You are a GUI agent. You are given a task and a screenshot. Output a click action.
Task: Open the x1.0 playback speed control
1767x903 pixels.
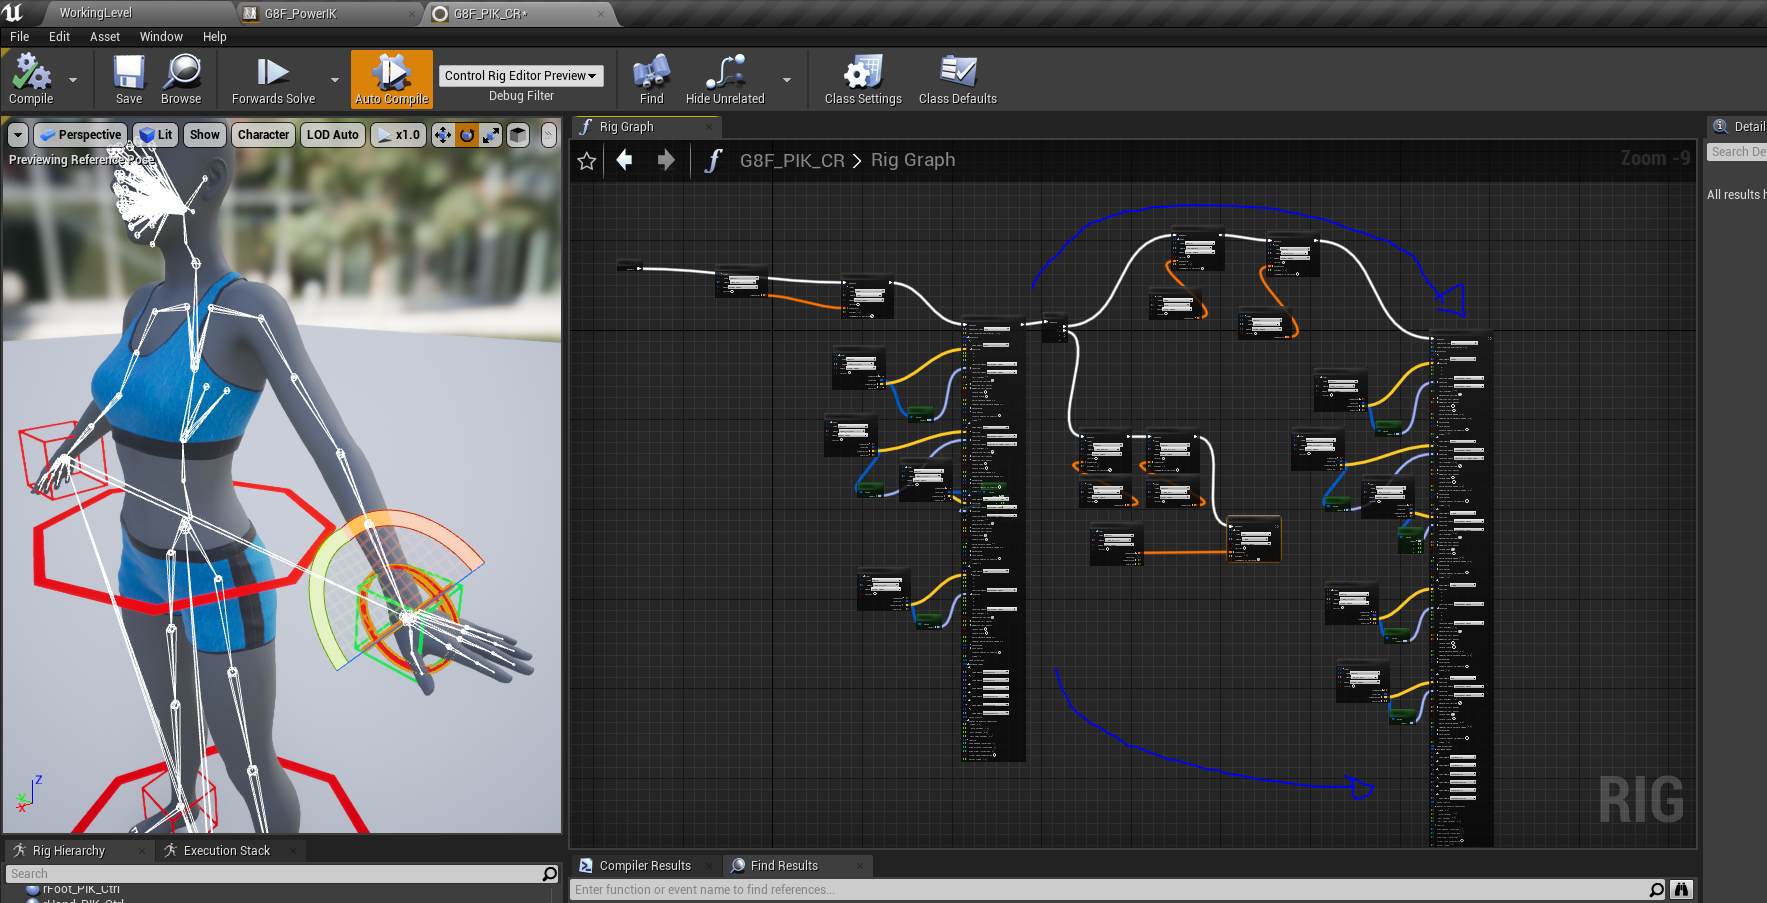tap(398, 135)
